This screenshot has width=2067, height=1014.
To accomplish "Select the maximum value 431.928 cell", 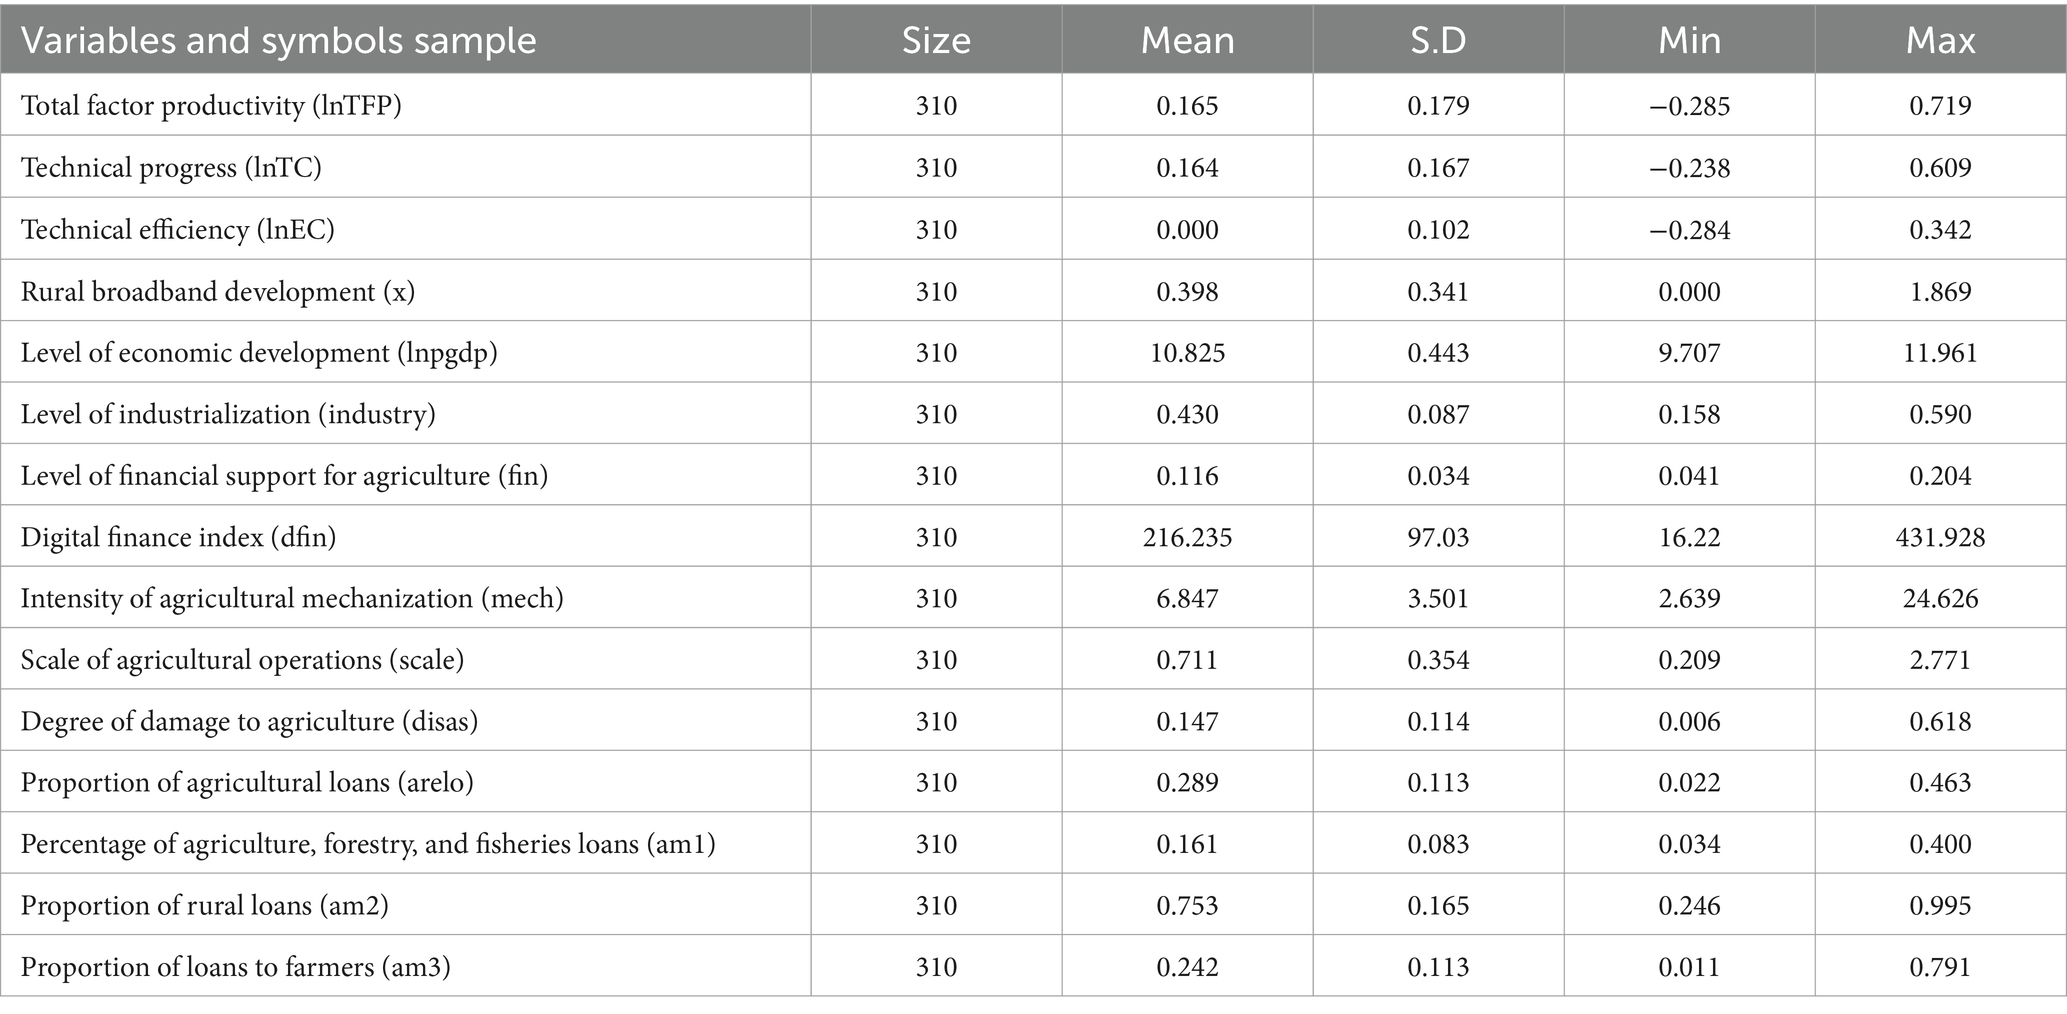I will tap(1940, 538).
